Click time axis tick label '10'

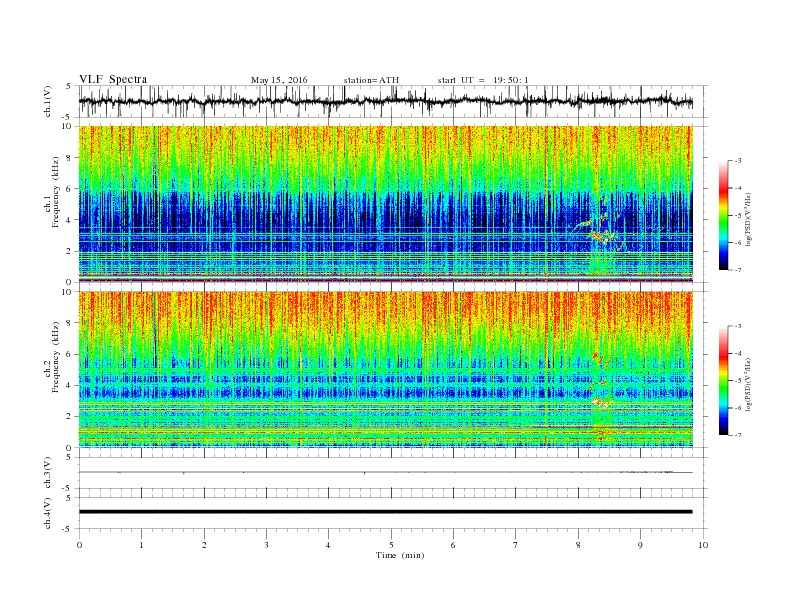coord(703,545)
